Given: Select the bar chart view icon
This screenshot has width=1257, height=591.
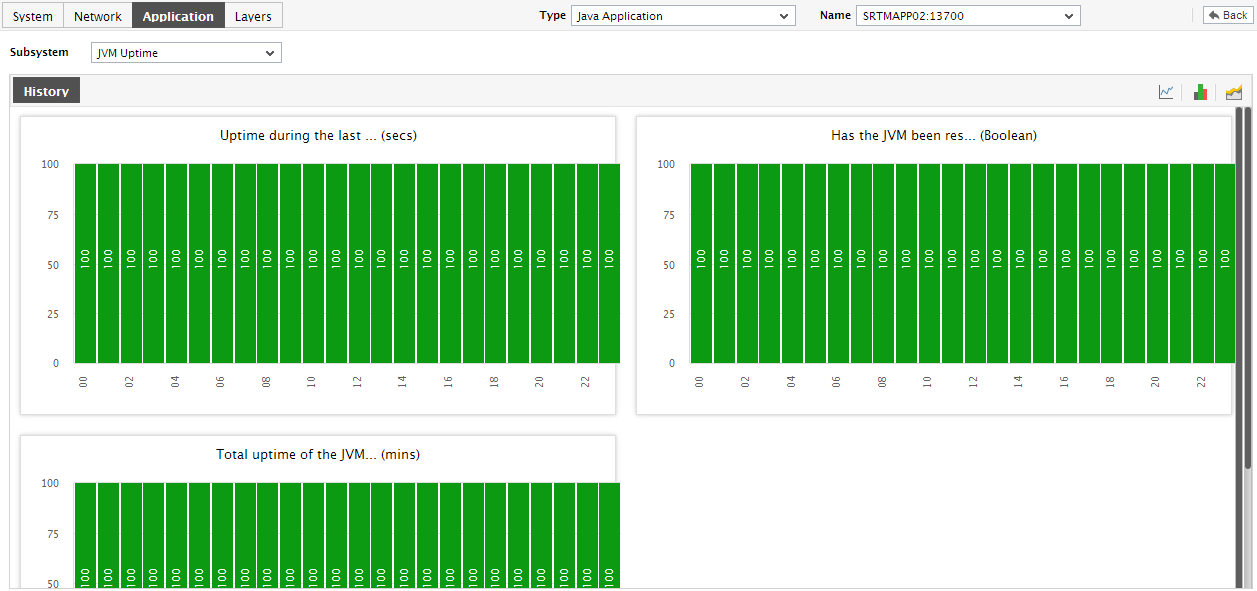Looking at the screenshot, I should (x=1200, y=92).
